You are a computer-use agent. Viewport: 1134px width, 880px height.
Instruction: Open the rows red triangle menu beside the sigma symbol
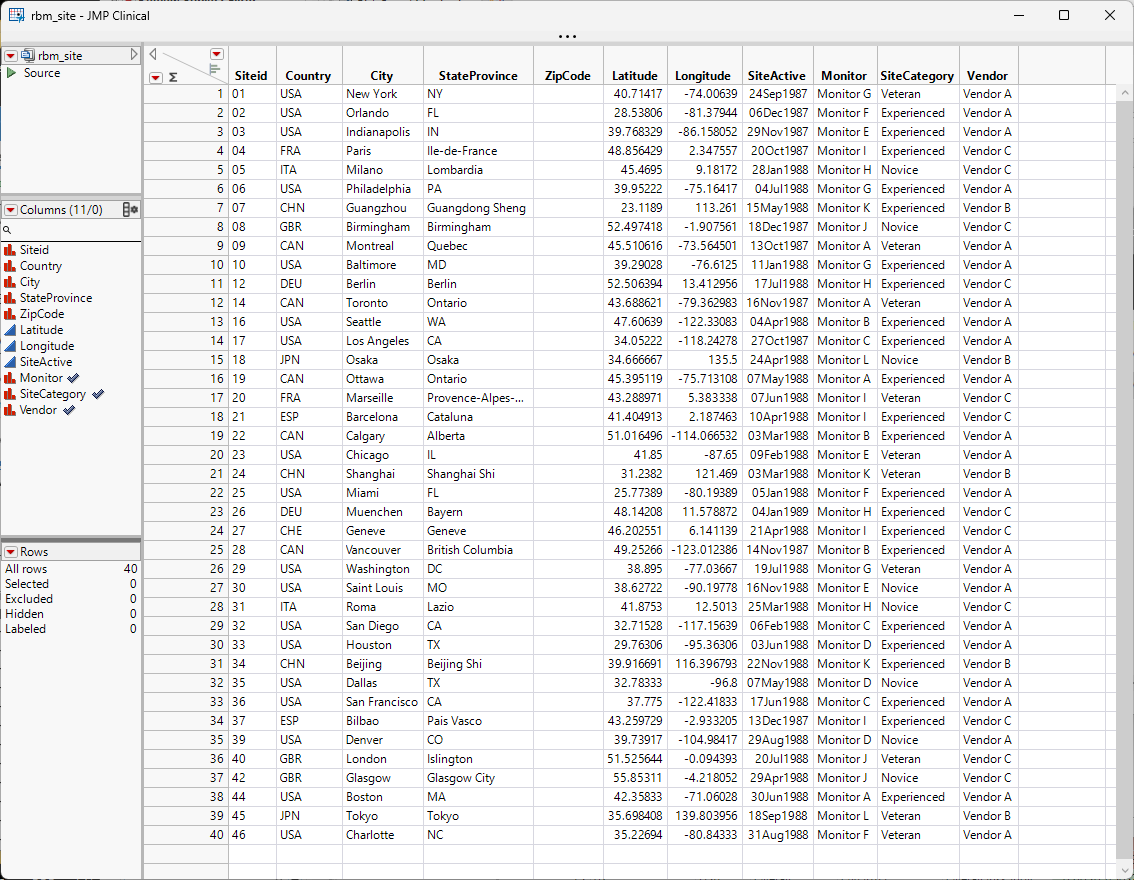coord(156,77)
